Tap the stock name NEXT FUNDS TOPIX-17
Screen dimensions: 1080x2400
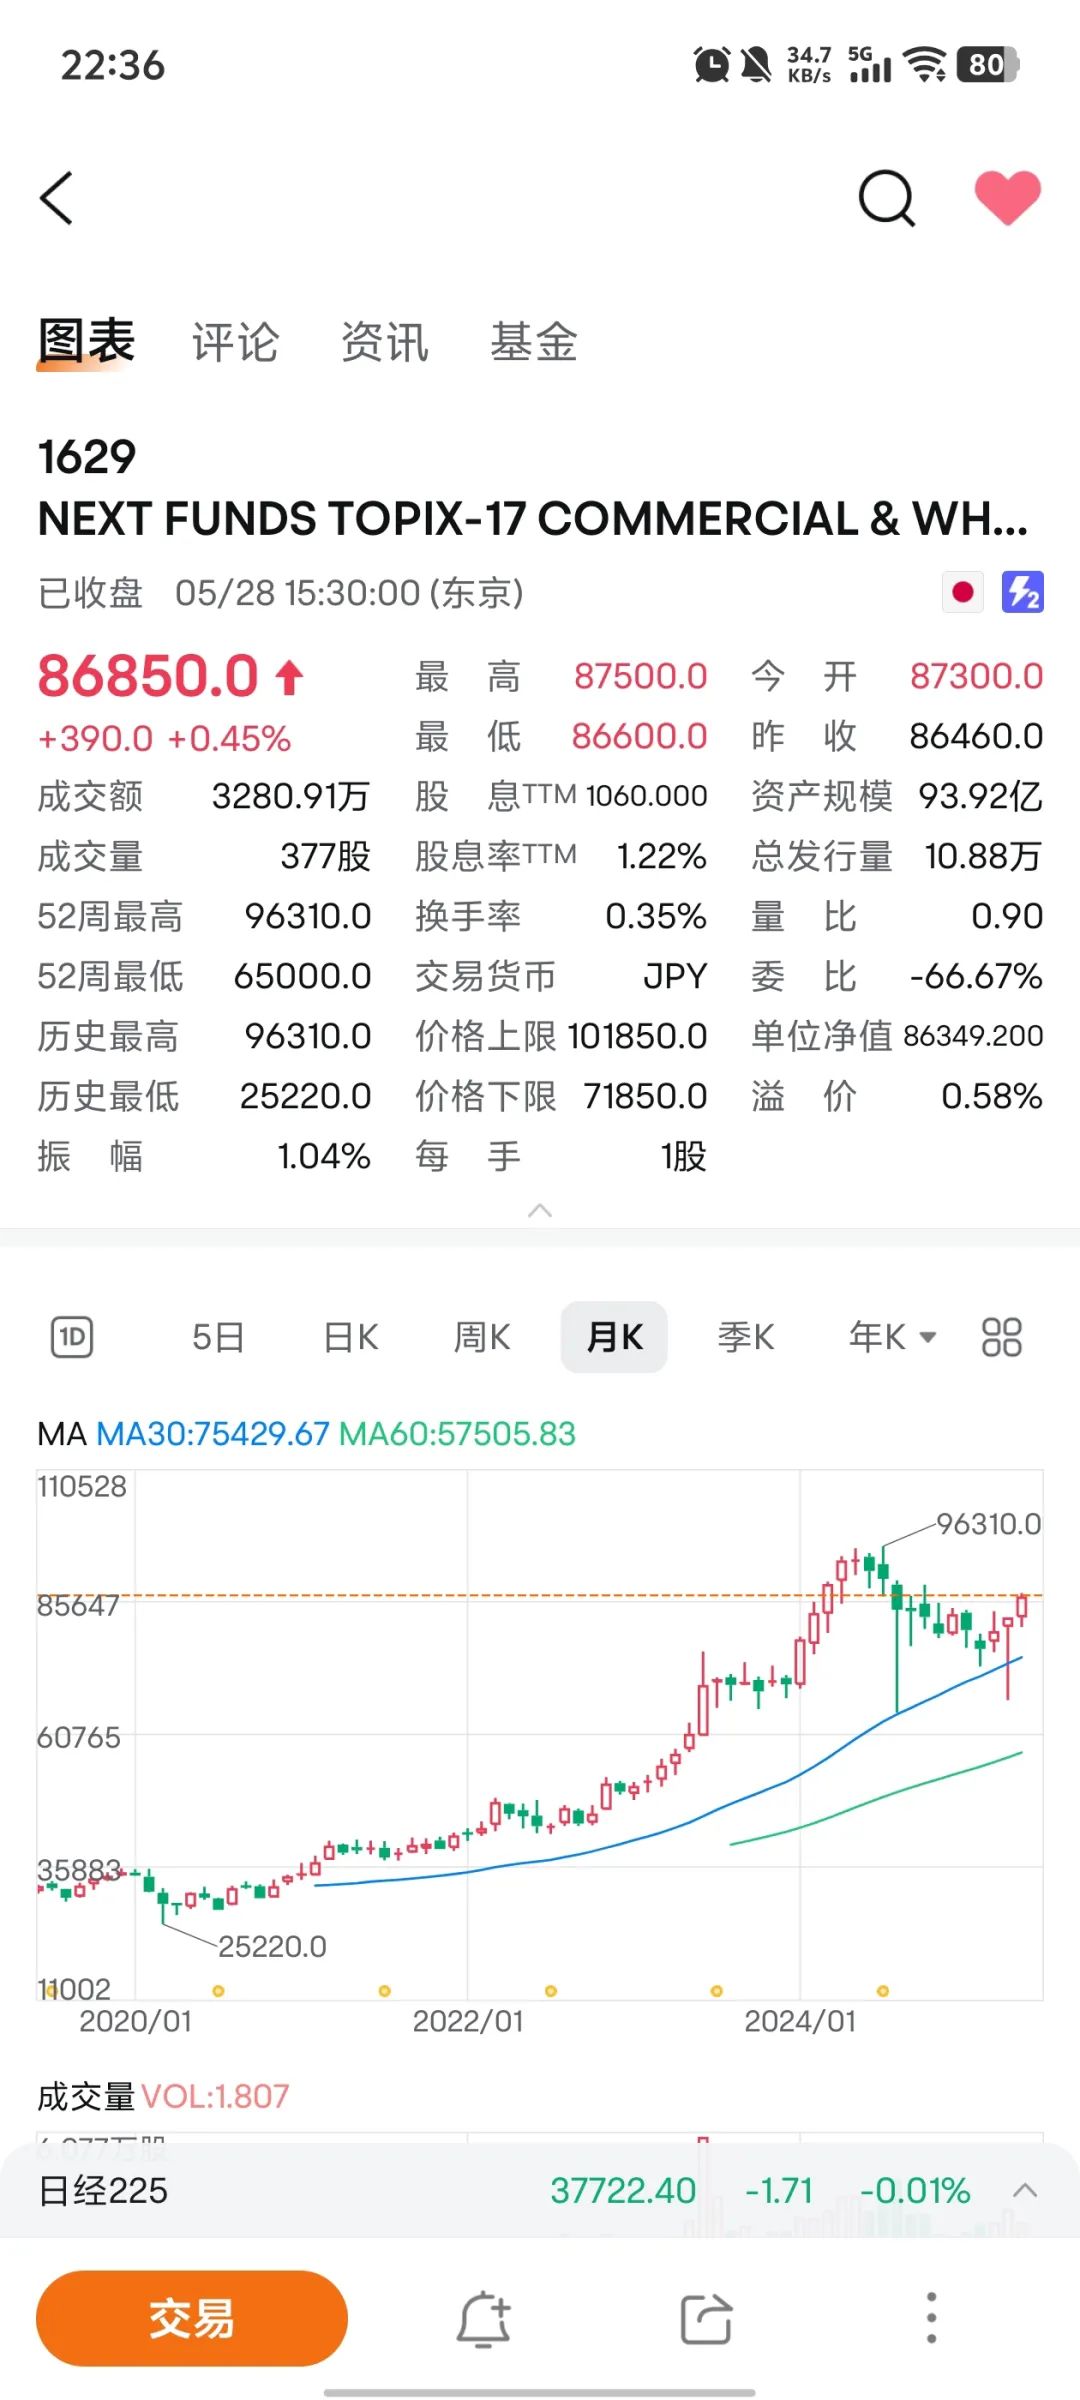point(533,519)
